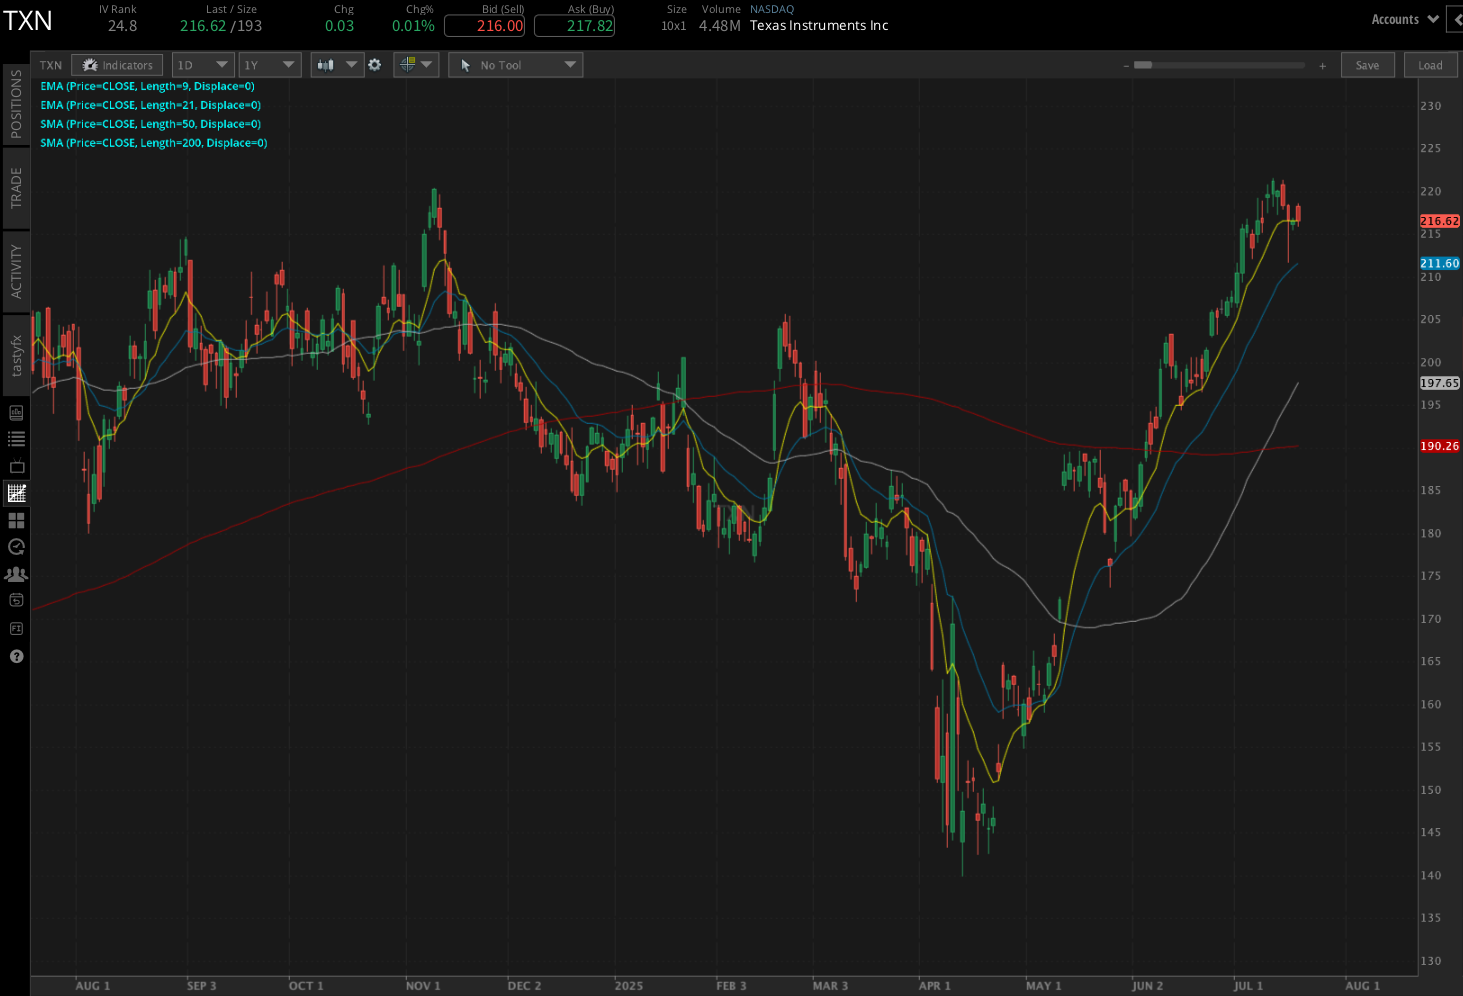Viewport: 1463px width, 996px height.
Task: Select the grid dashboard icon
Action: pyautogui.click(x=16, y=519)
